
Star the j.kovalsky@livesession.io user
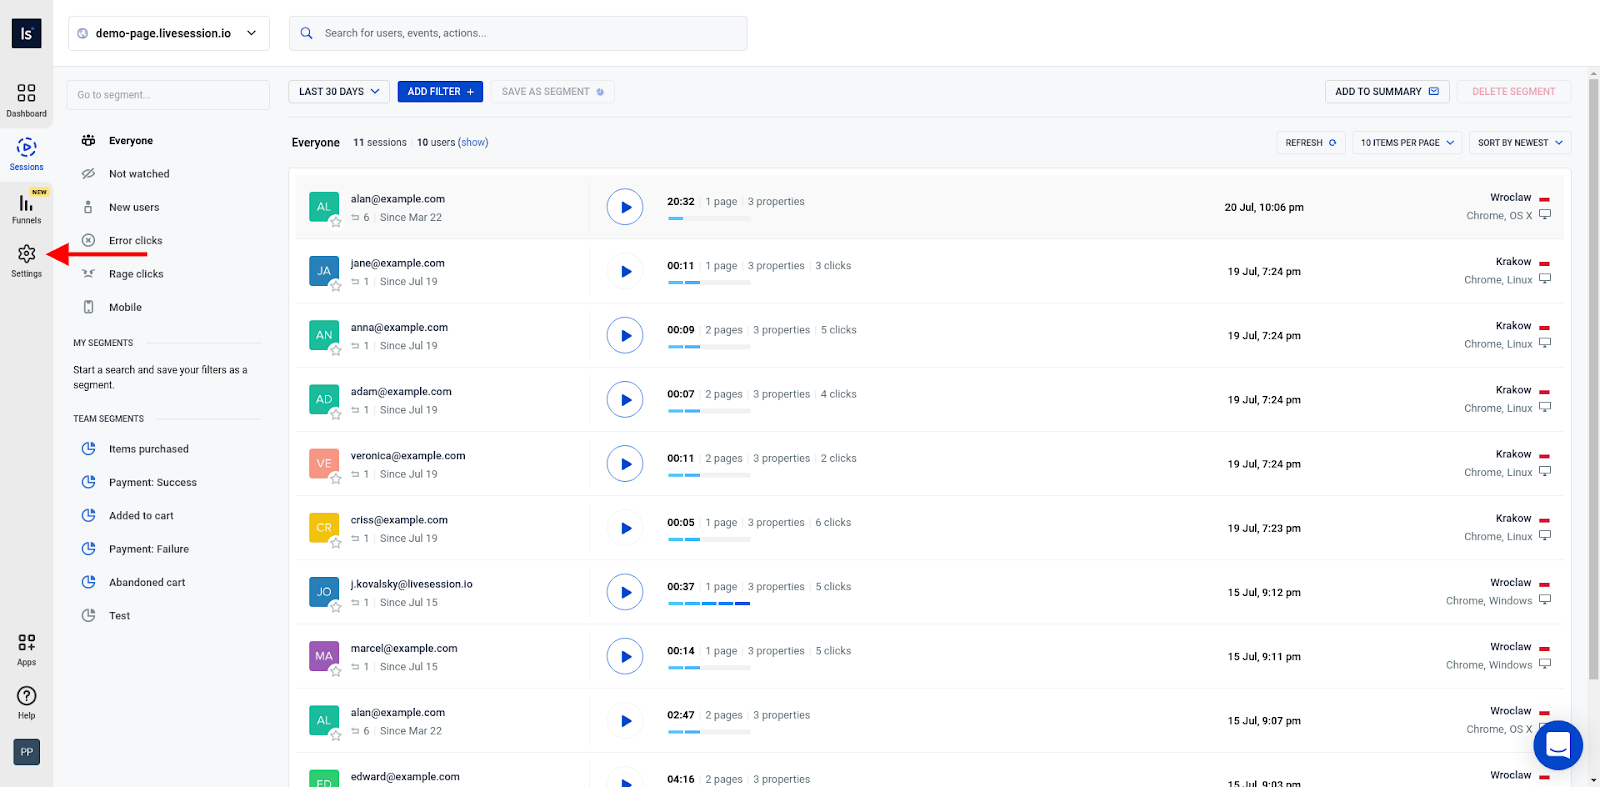pos(336,607)
